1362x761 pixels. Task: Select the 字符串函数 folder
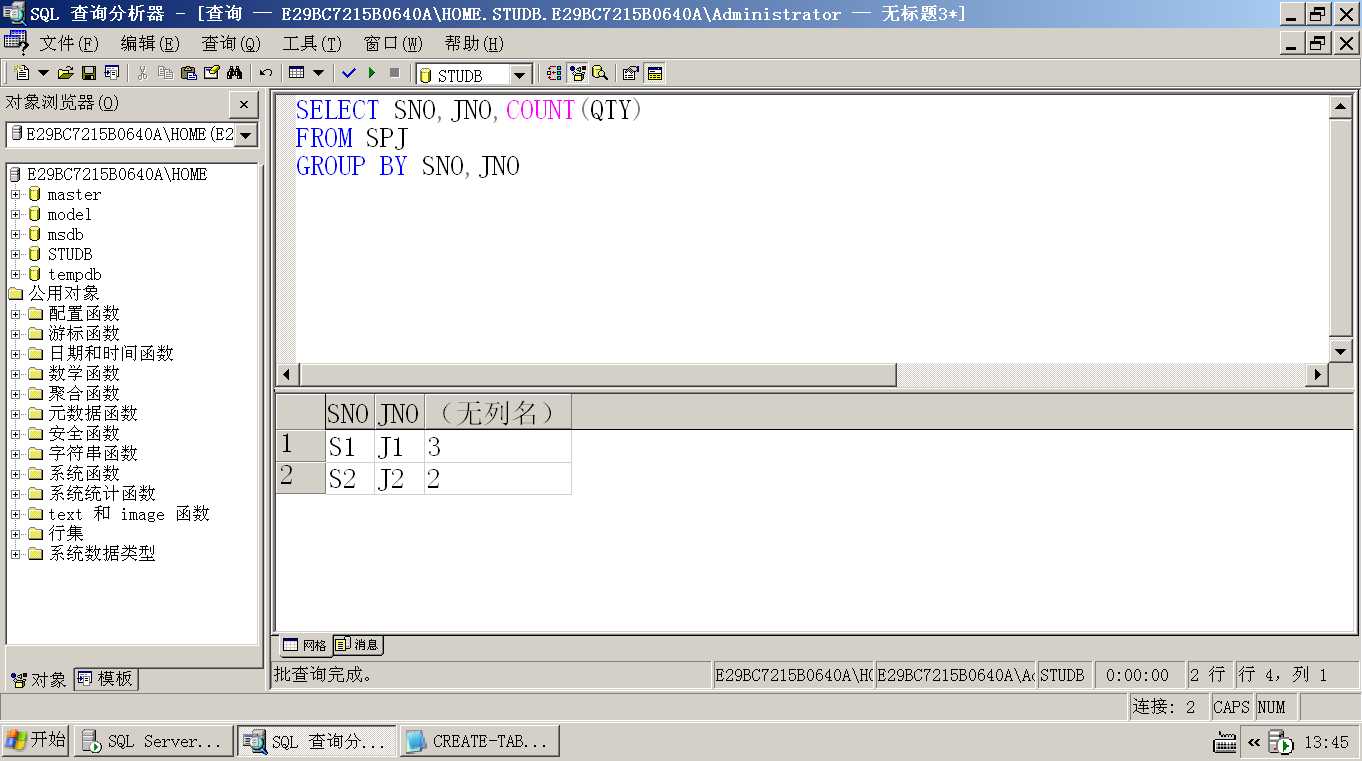tap(93, 453)
